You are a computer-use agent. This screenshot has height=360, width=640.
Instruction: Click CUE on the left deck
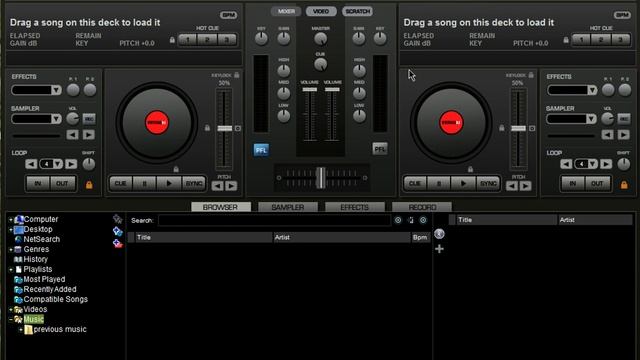121,184
